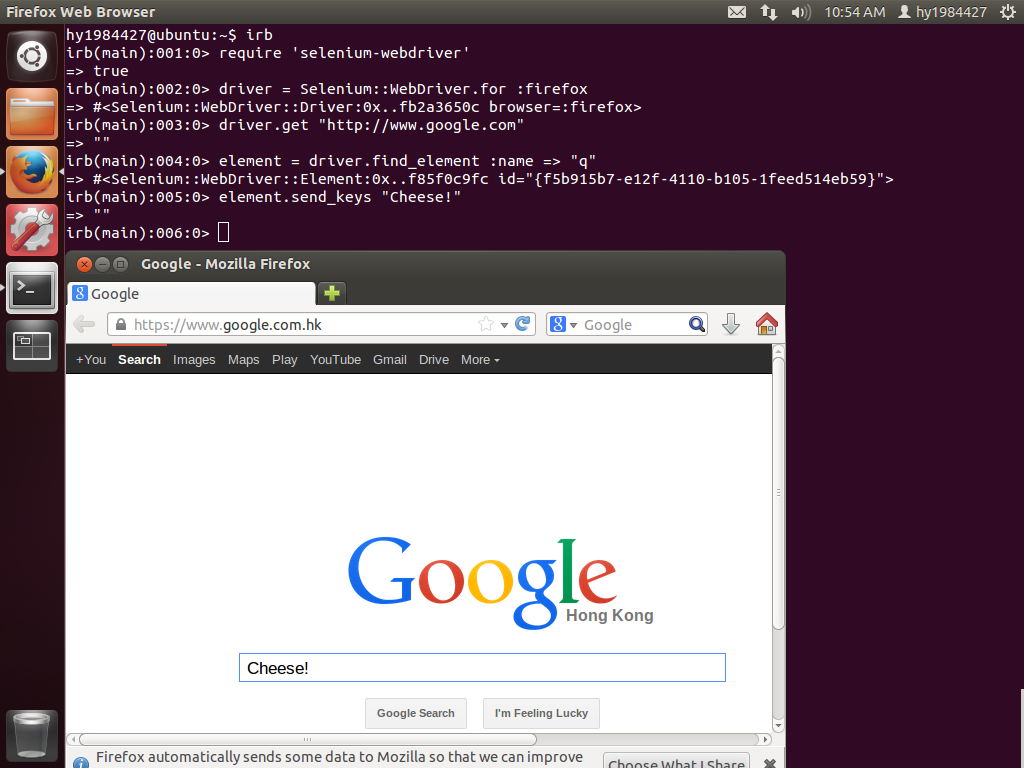Open the system power gear menu
This screenshot has height=768, width=1024.
tap(1007, 12)
